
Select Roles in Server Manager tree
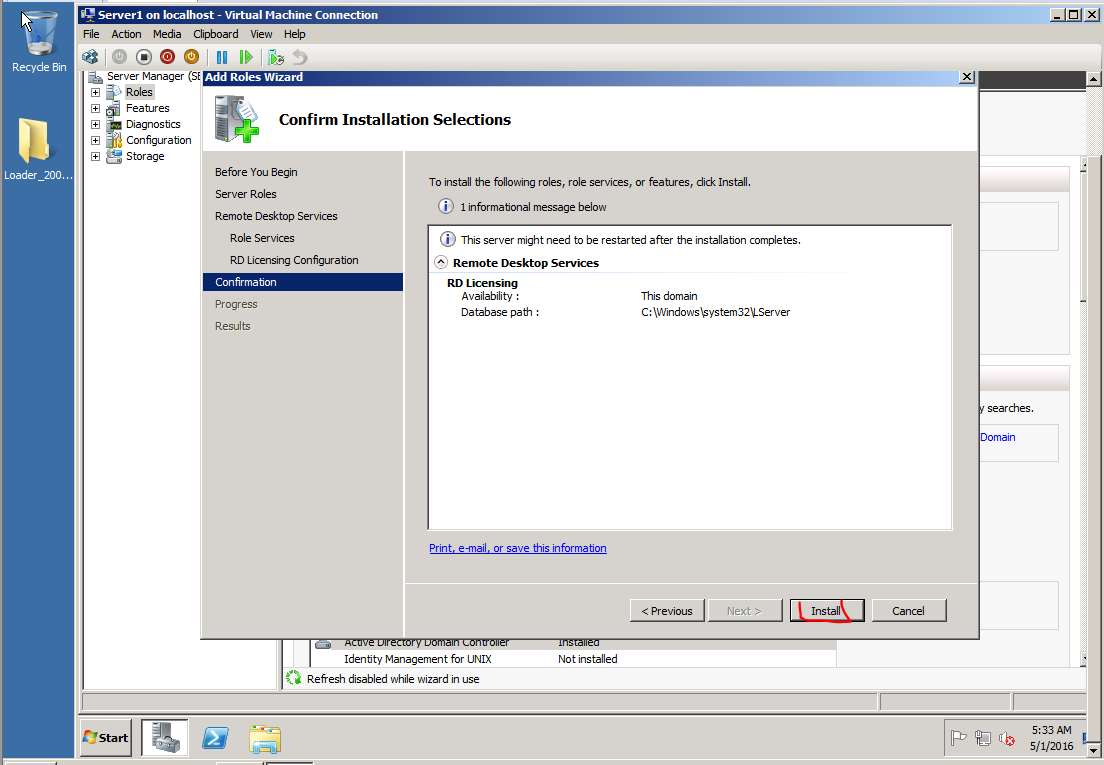[139, 92]
